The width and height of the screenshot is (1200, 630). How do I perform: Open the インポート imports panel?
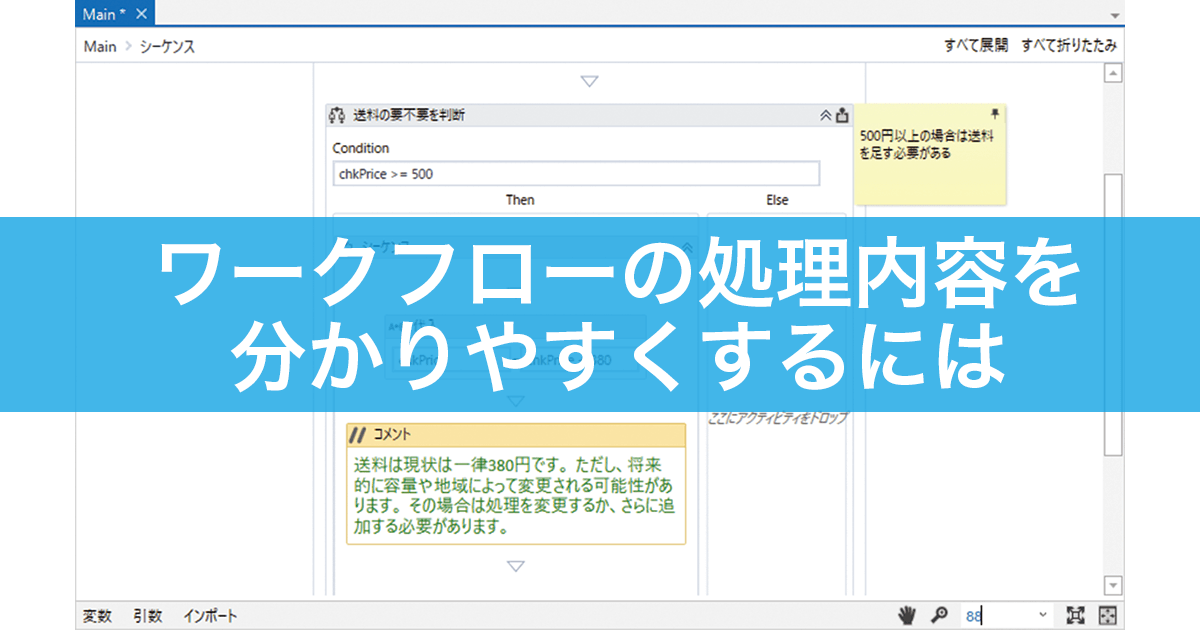(x=210, y=616)
